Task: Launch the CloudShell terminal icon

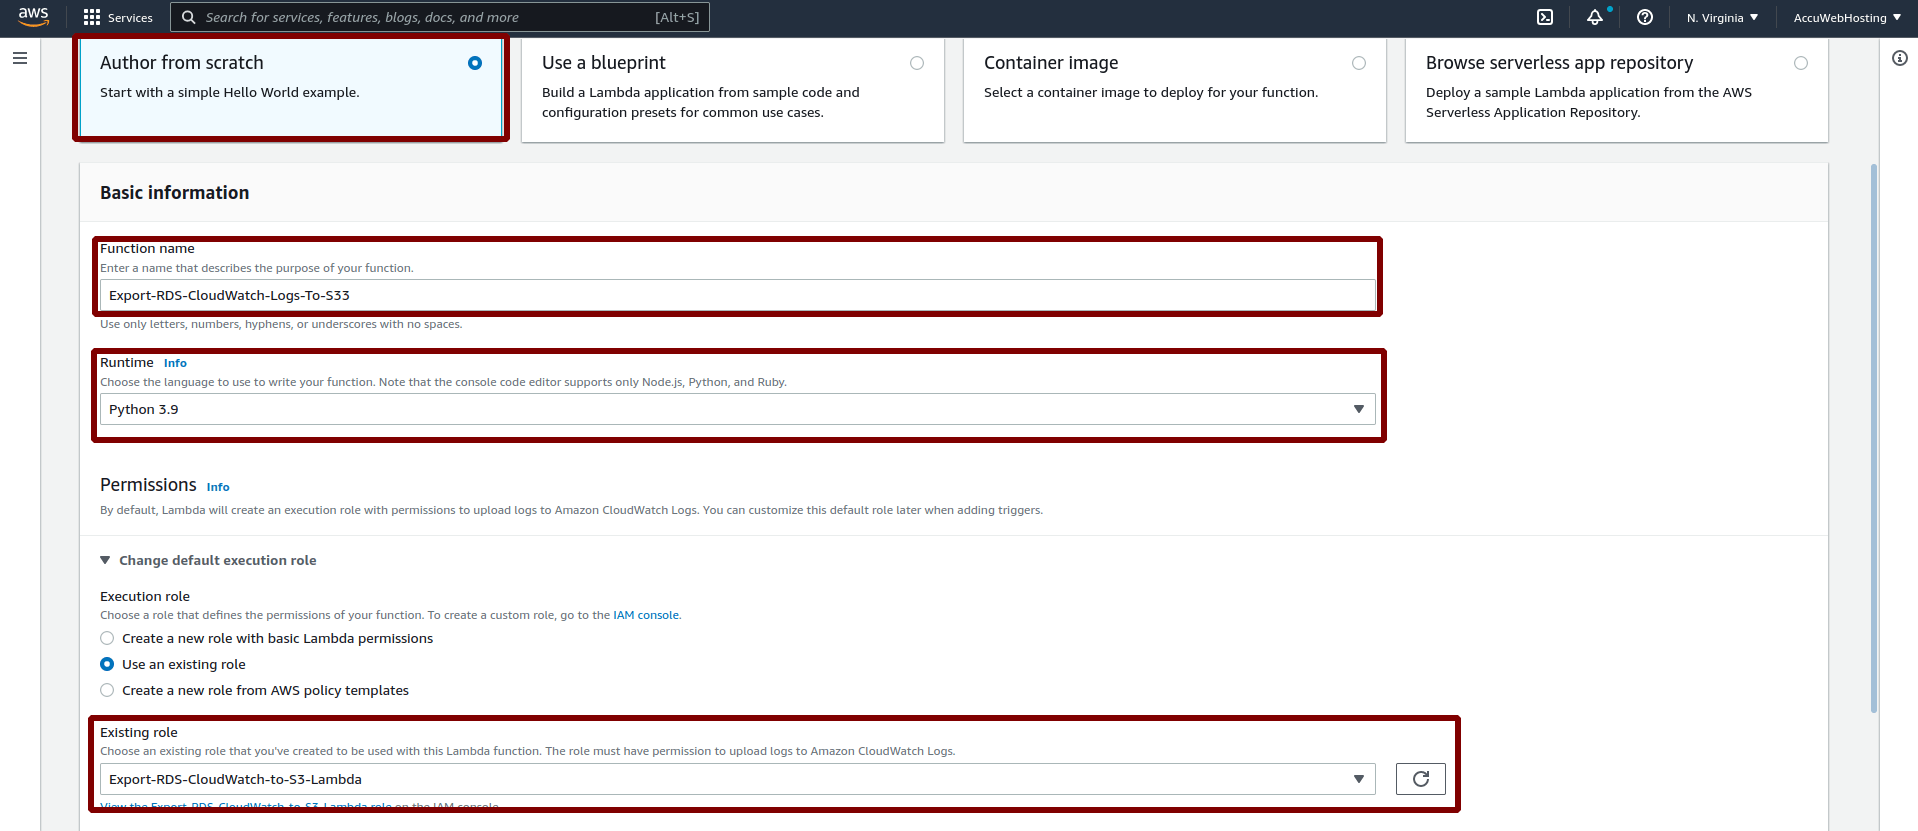Action: pyautogui.click(x=1545, y=17)
